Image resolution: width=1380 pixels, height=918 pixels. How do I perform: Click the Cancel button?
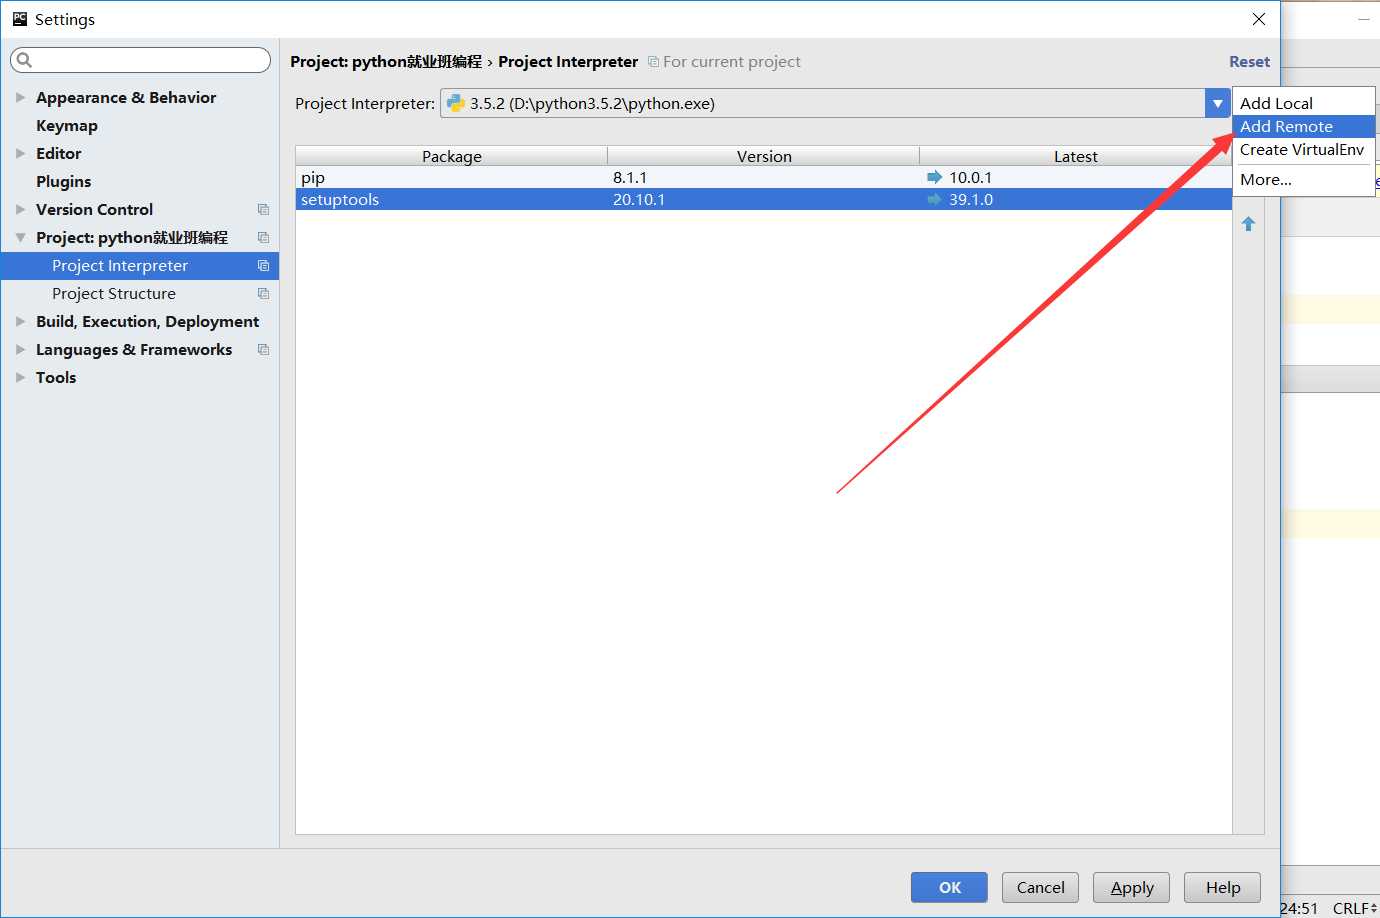click(x=1040, y=887)
